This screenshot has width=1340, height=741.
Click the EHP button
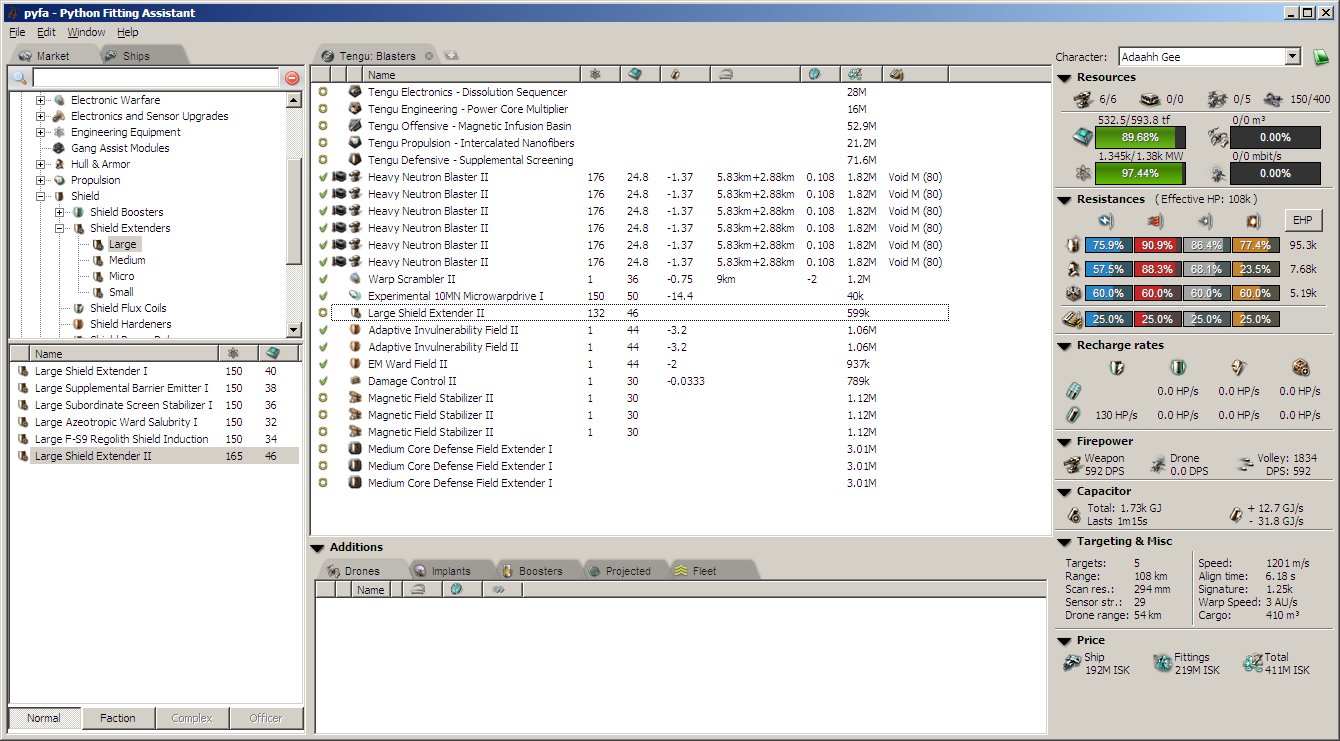coord(1303,221)
